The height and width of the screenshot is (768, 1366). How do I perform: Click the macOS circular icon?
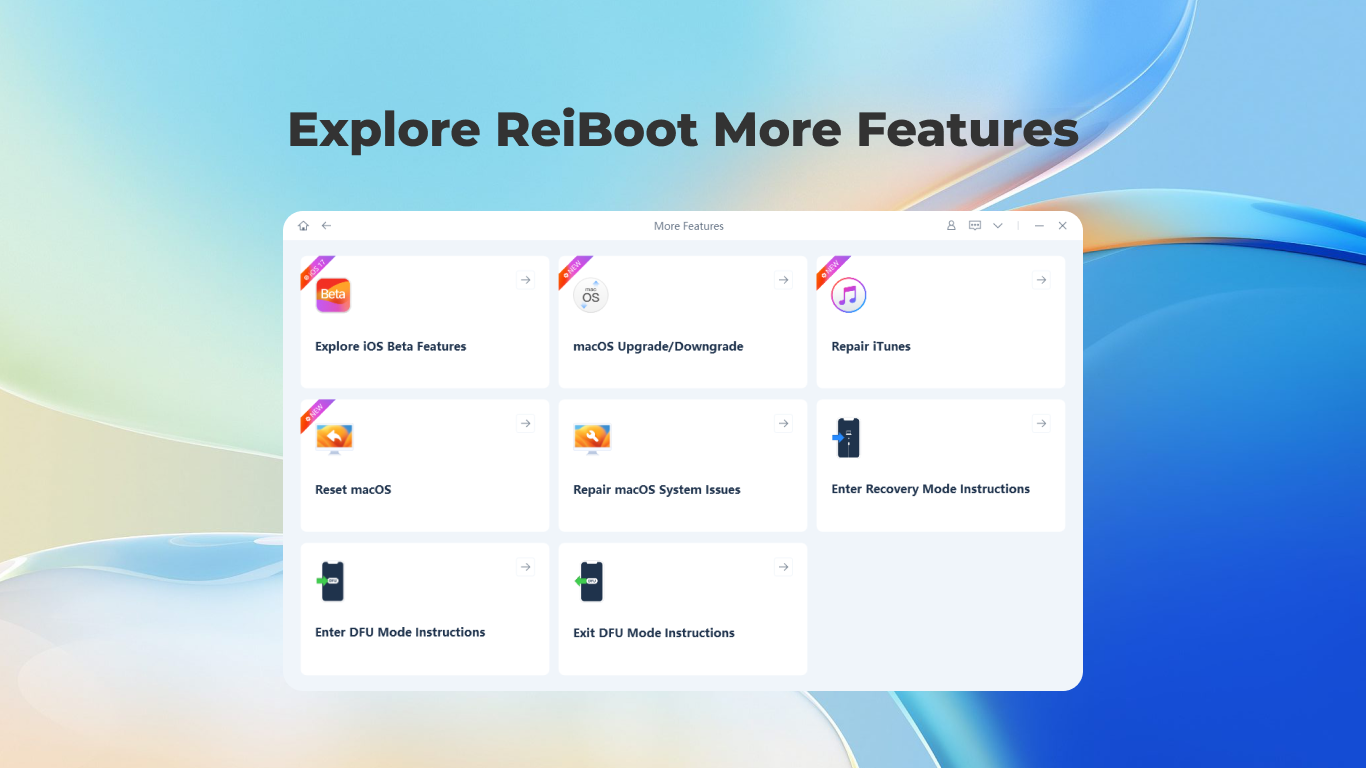[x=591, y=296]
